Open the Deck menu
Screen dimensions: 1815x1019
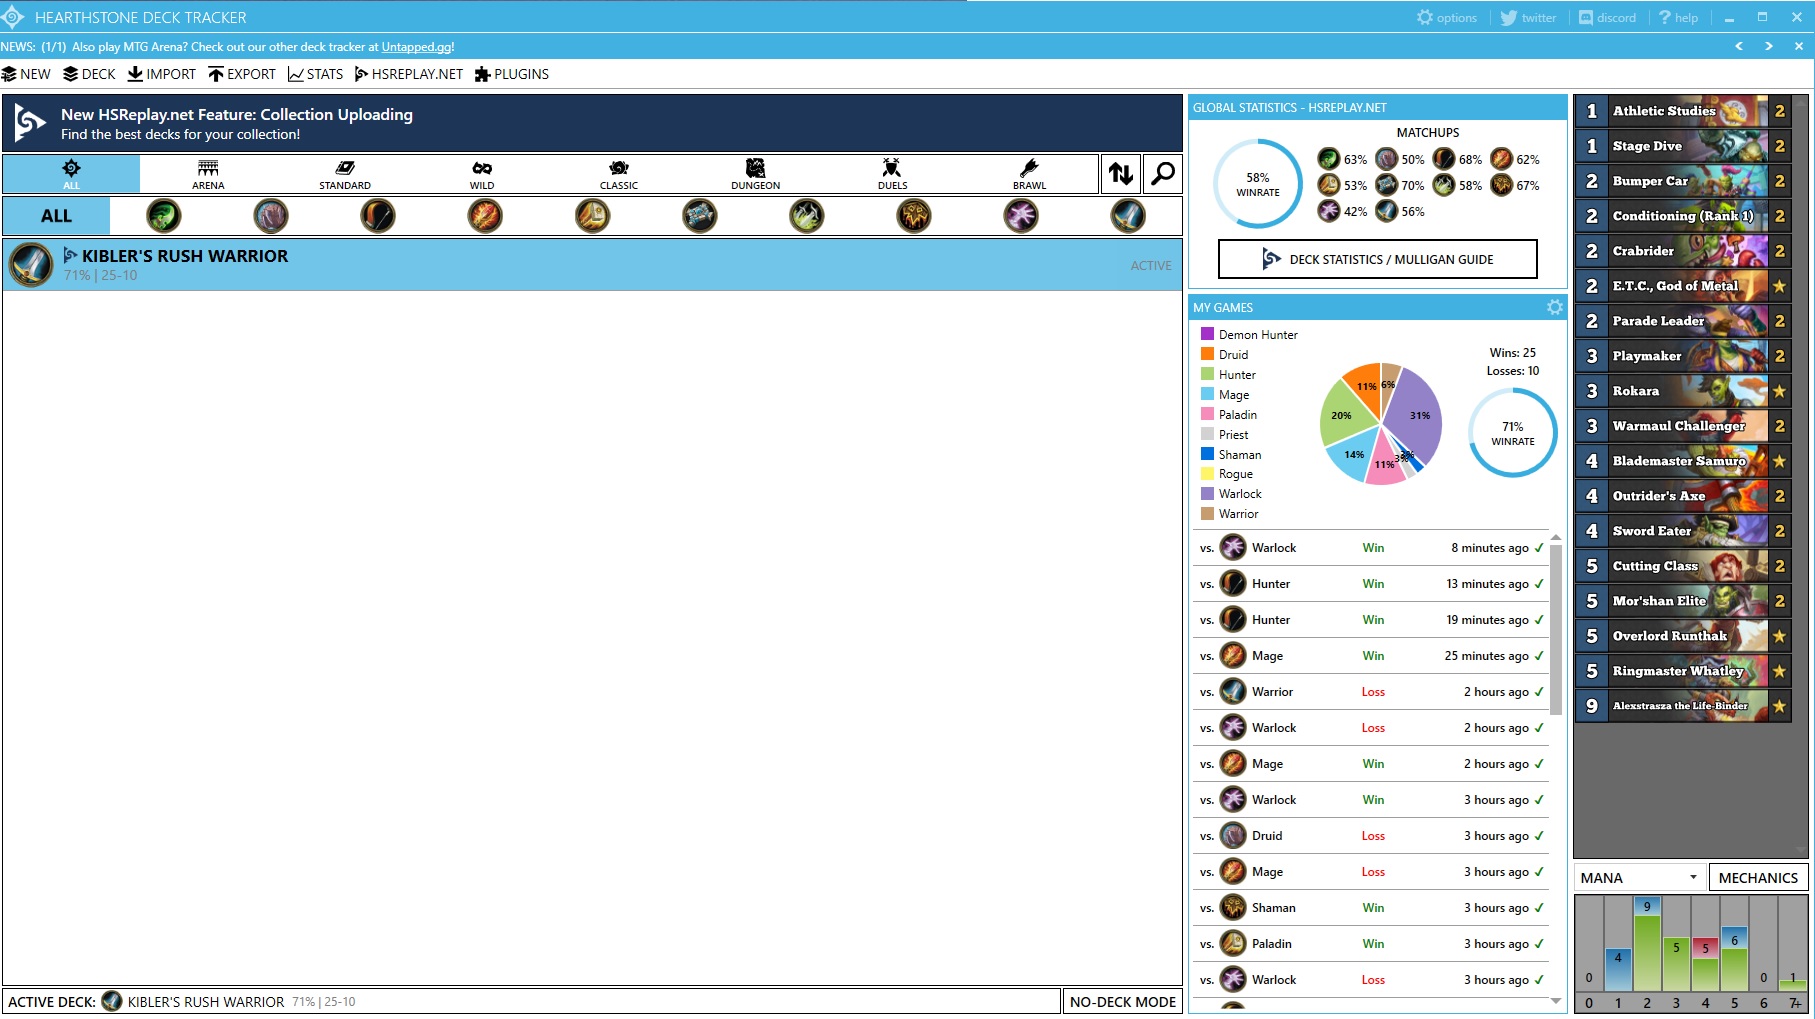coord(89,74)
